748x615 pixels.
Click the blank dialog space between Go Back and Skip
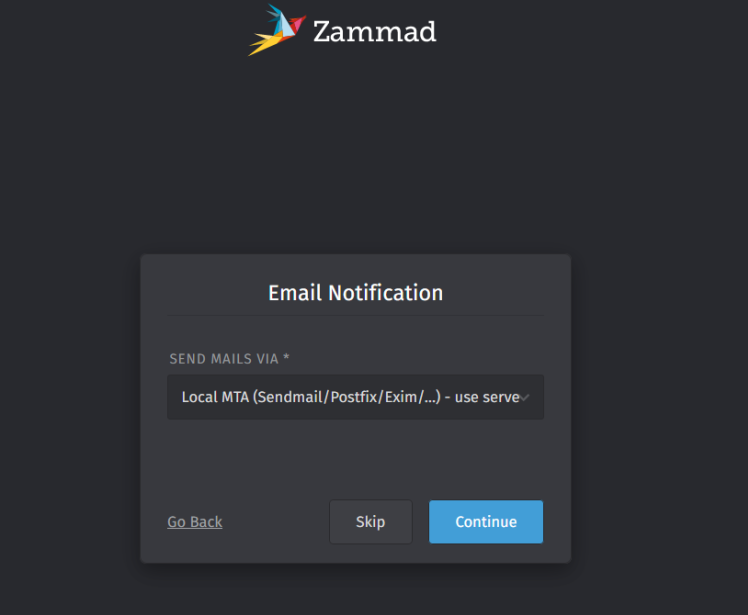(275, 522)
